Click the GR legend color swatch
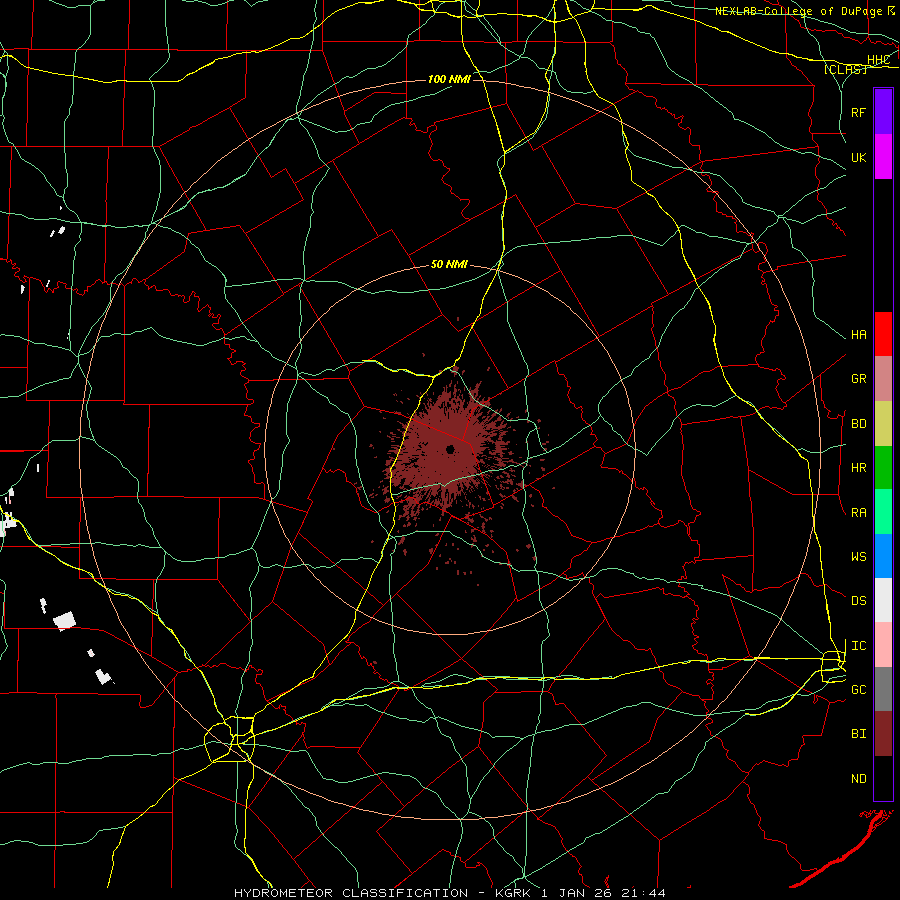 click(x=883, y=379)
